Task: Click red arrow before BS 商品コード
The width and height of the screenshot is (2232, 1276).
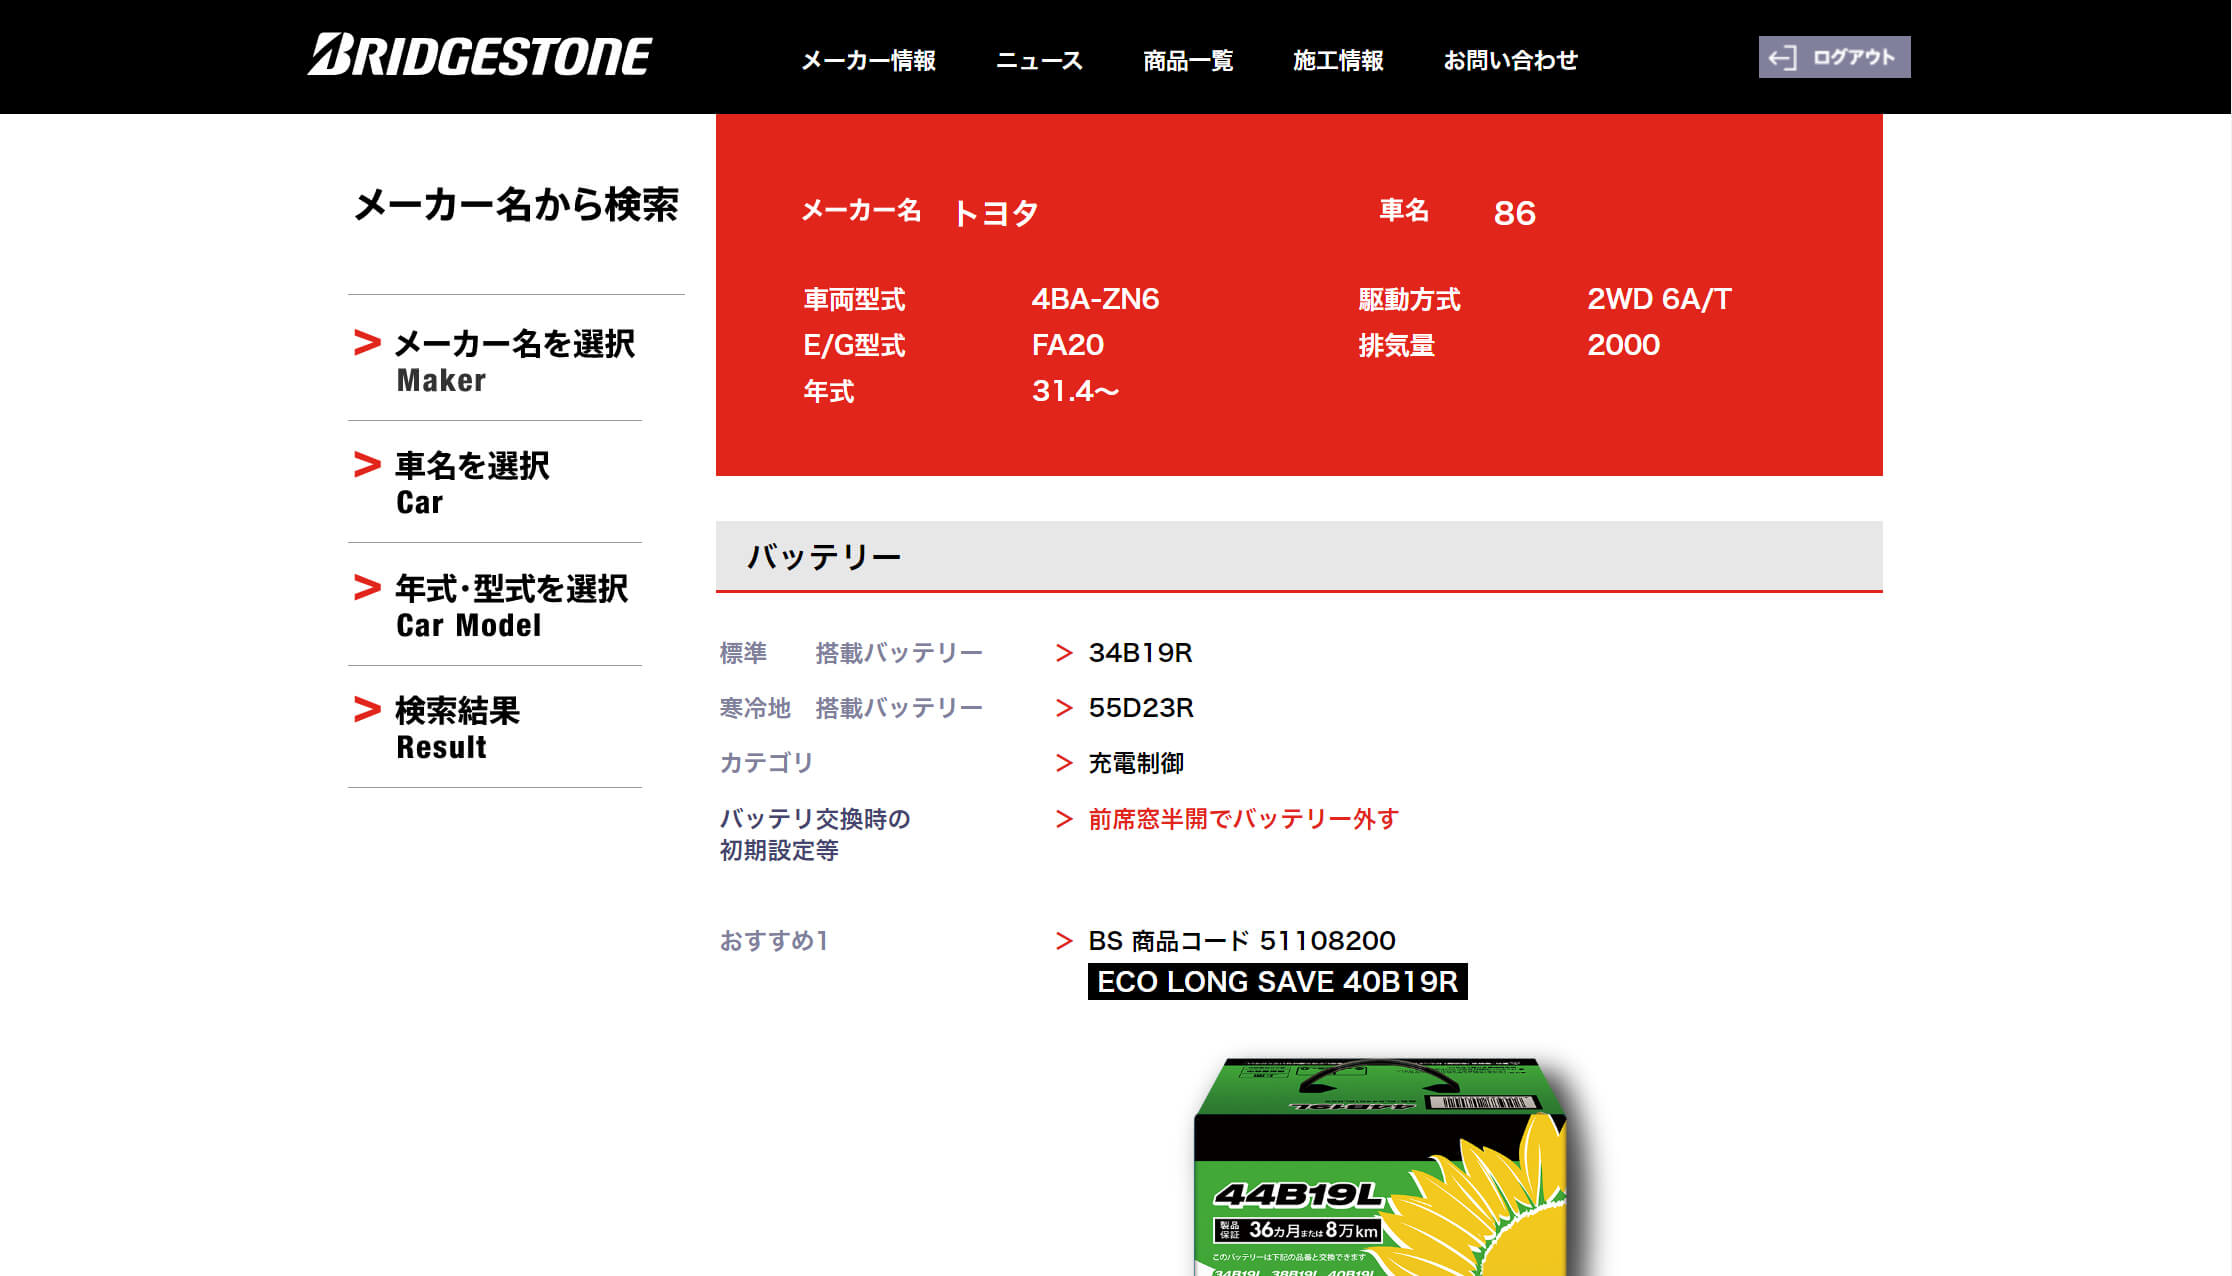Action: click(x=1064, y=941)
